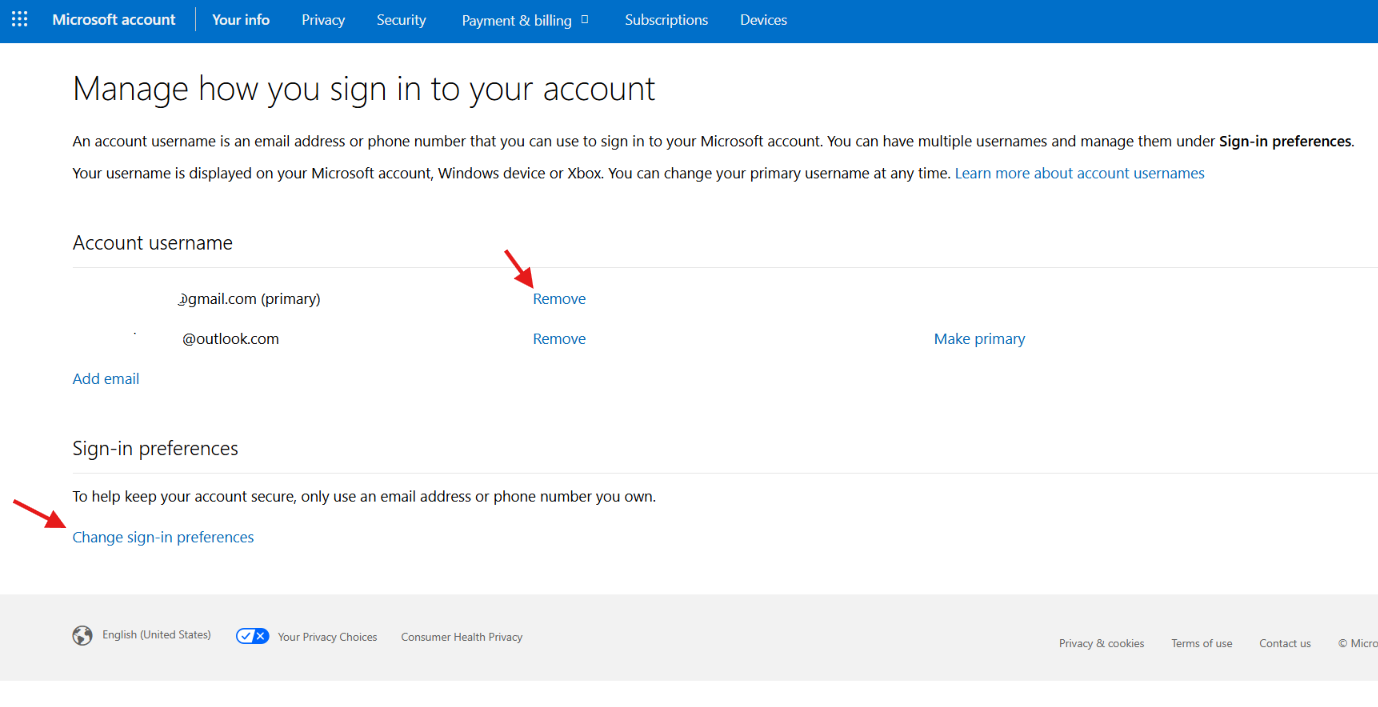Click the Manage how you sign in heading
Screen dimensions: 1378x707
[x=364, y=89]
